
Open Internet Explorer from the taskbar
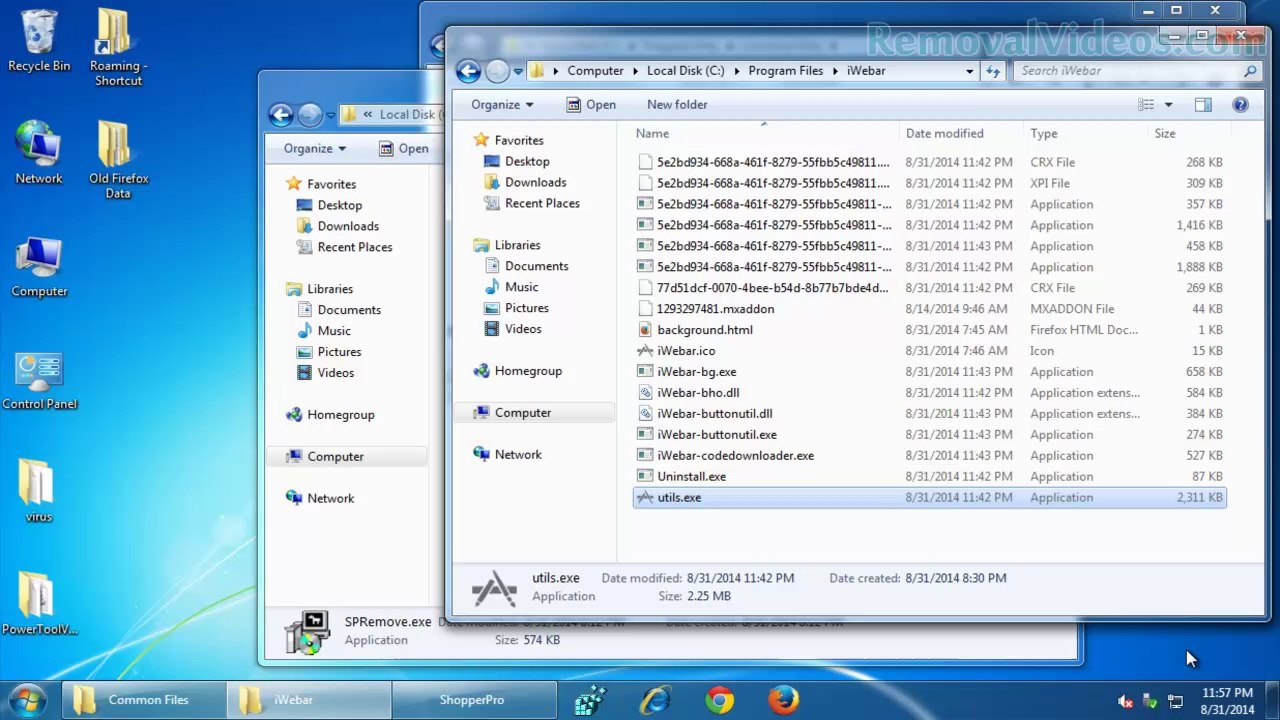tap(655, 700)
